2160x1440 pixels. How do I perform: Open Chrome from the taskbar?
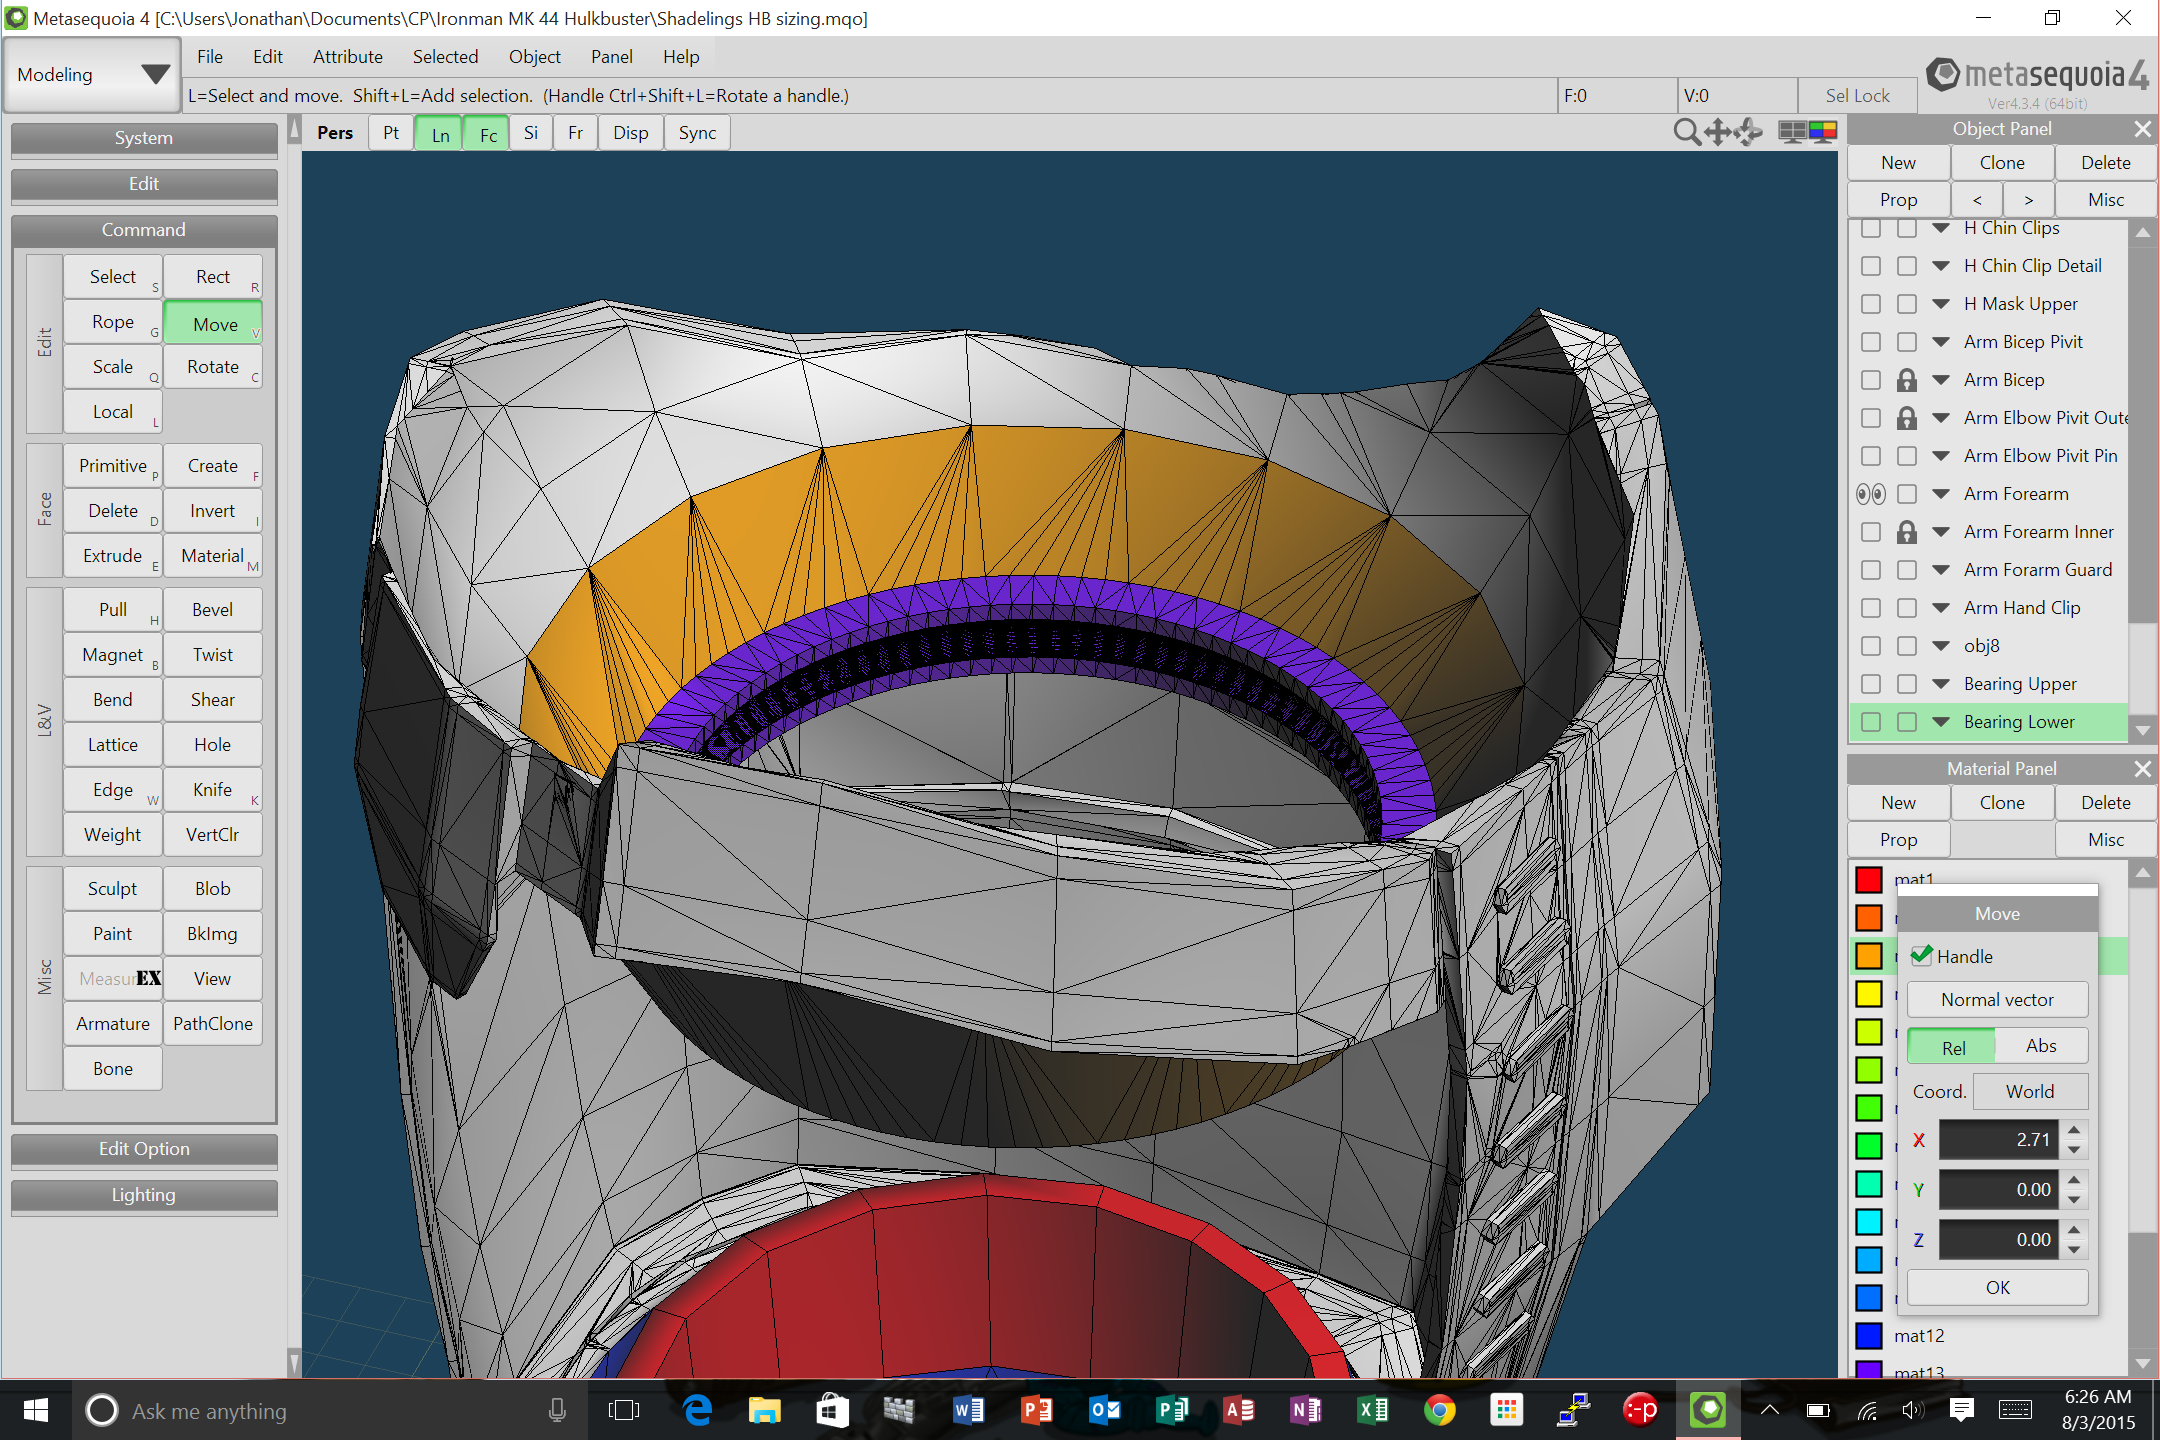[x=1440, y=1410]
